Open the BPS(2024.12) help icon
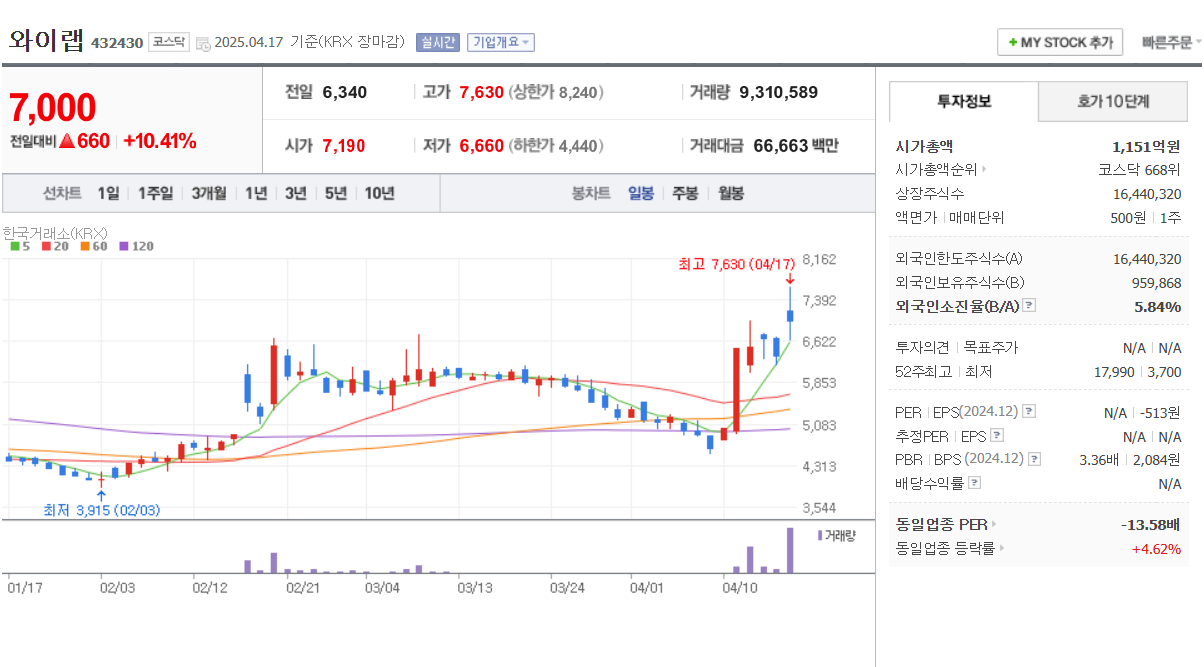Image resolution: width=1204 pixels, height=667 pixels. point(1034,459)
